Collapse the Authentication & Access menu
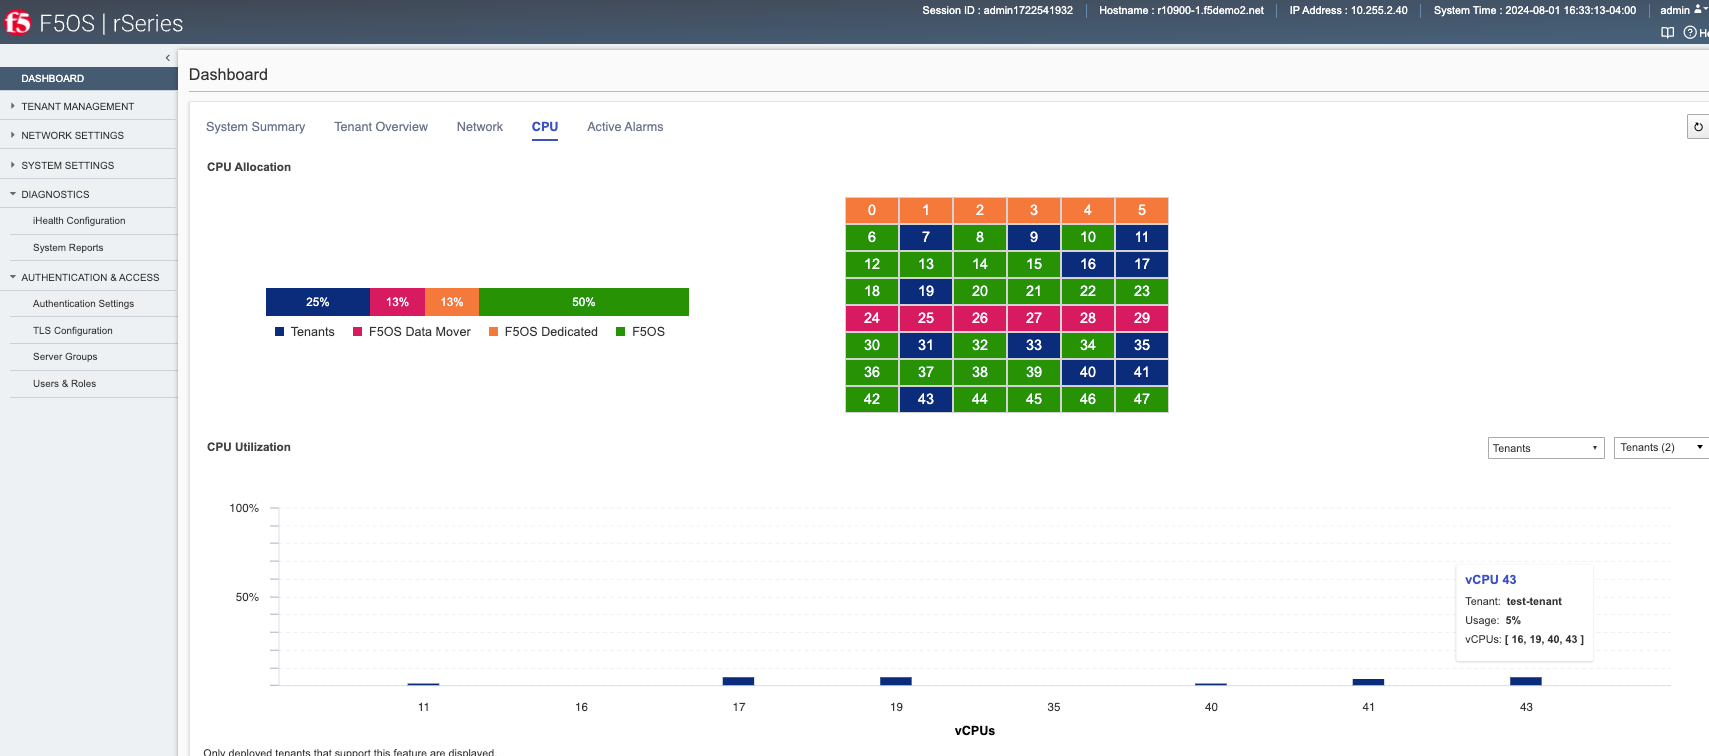Viewport: 1709px width, 756px height. [89, 277]
